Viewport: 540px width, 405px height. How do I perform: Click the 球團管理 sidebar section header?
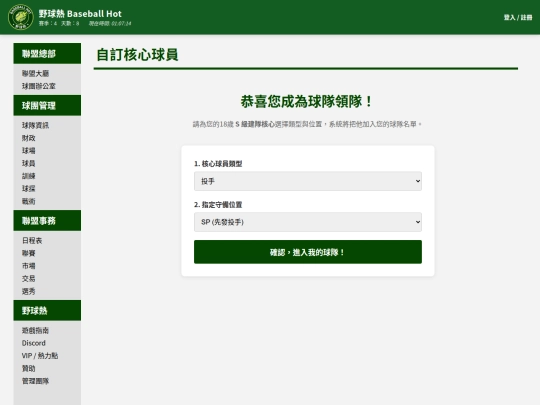pos(47,105)
